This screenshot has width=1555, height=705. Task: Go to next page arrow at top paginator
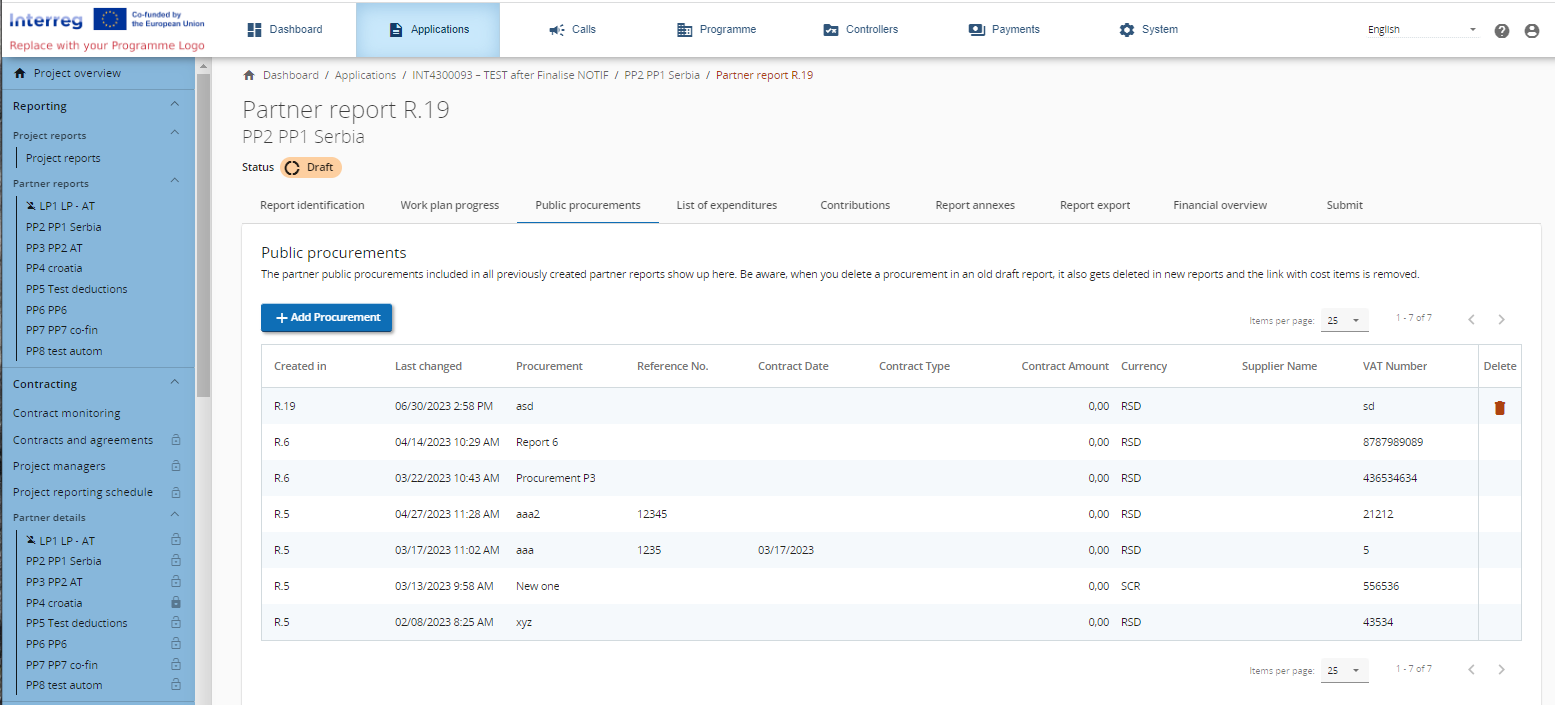tap(1501, 320)
